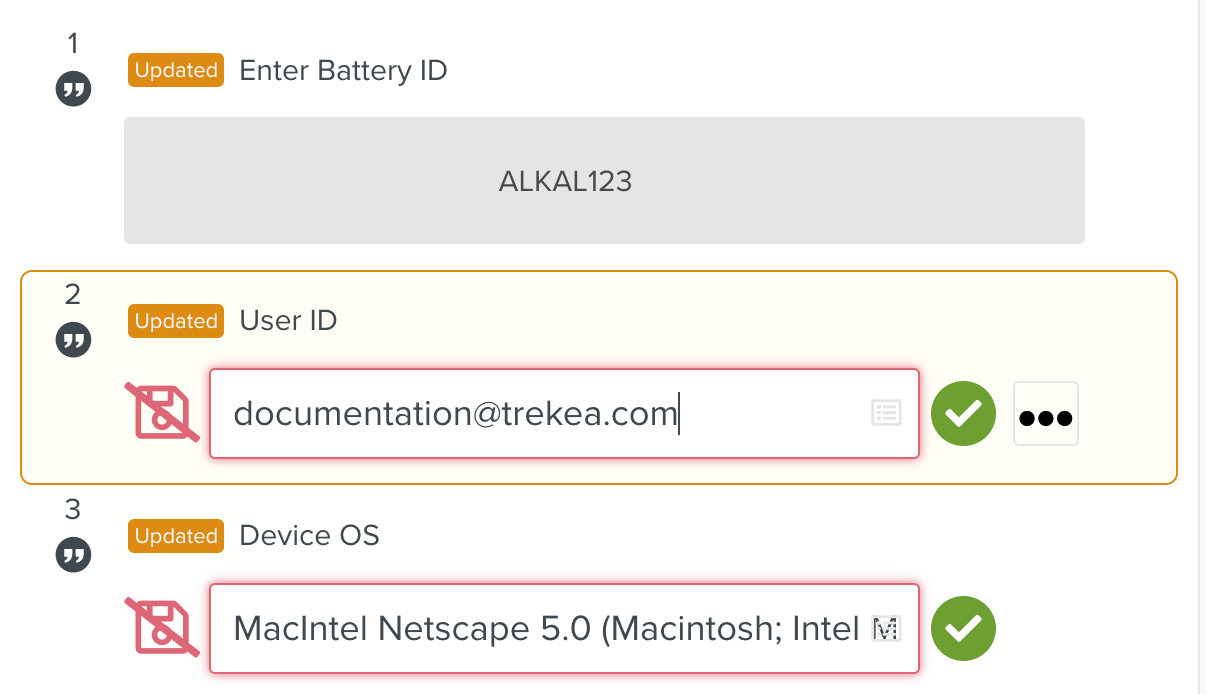
Task: Click comment quote icon for step 1
Action: 73,89
